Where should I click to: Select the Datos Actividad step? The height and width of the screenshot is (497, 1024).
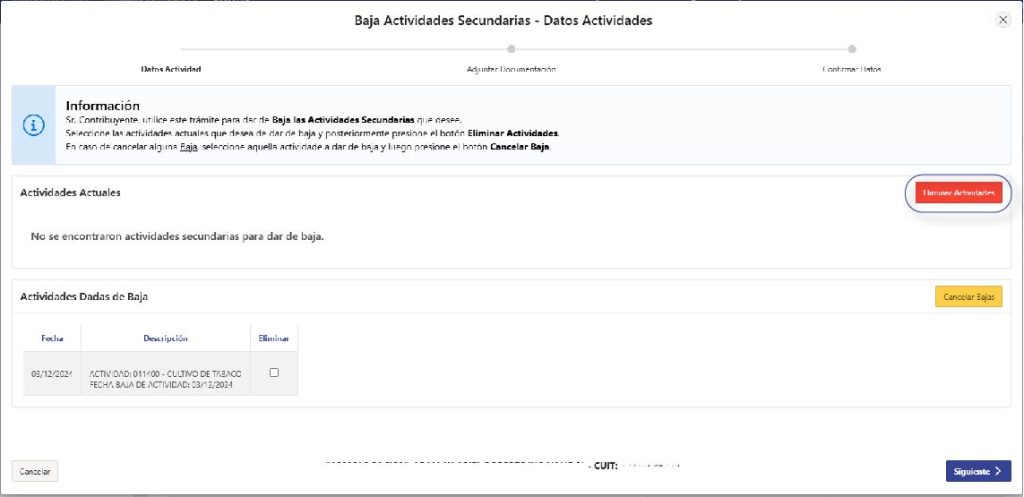pos(171,69)
